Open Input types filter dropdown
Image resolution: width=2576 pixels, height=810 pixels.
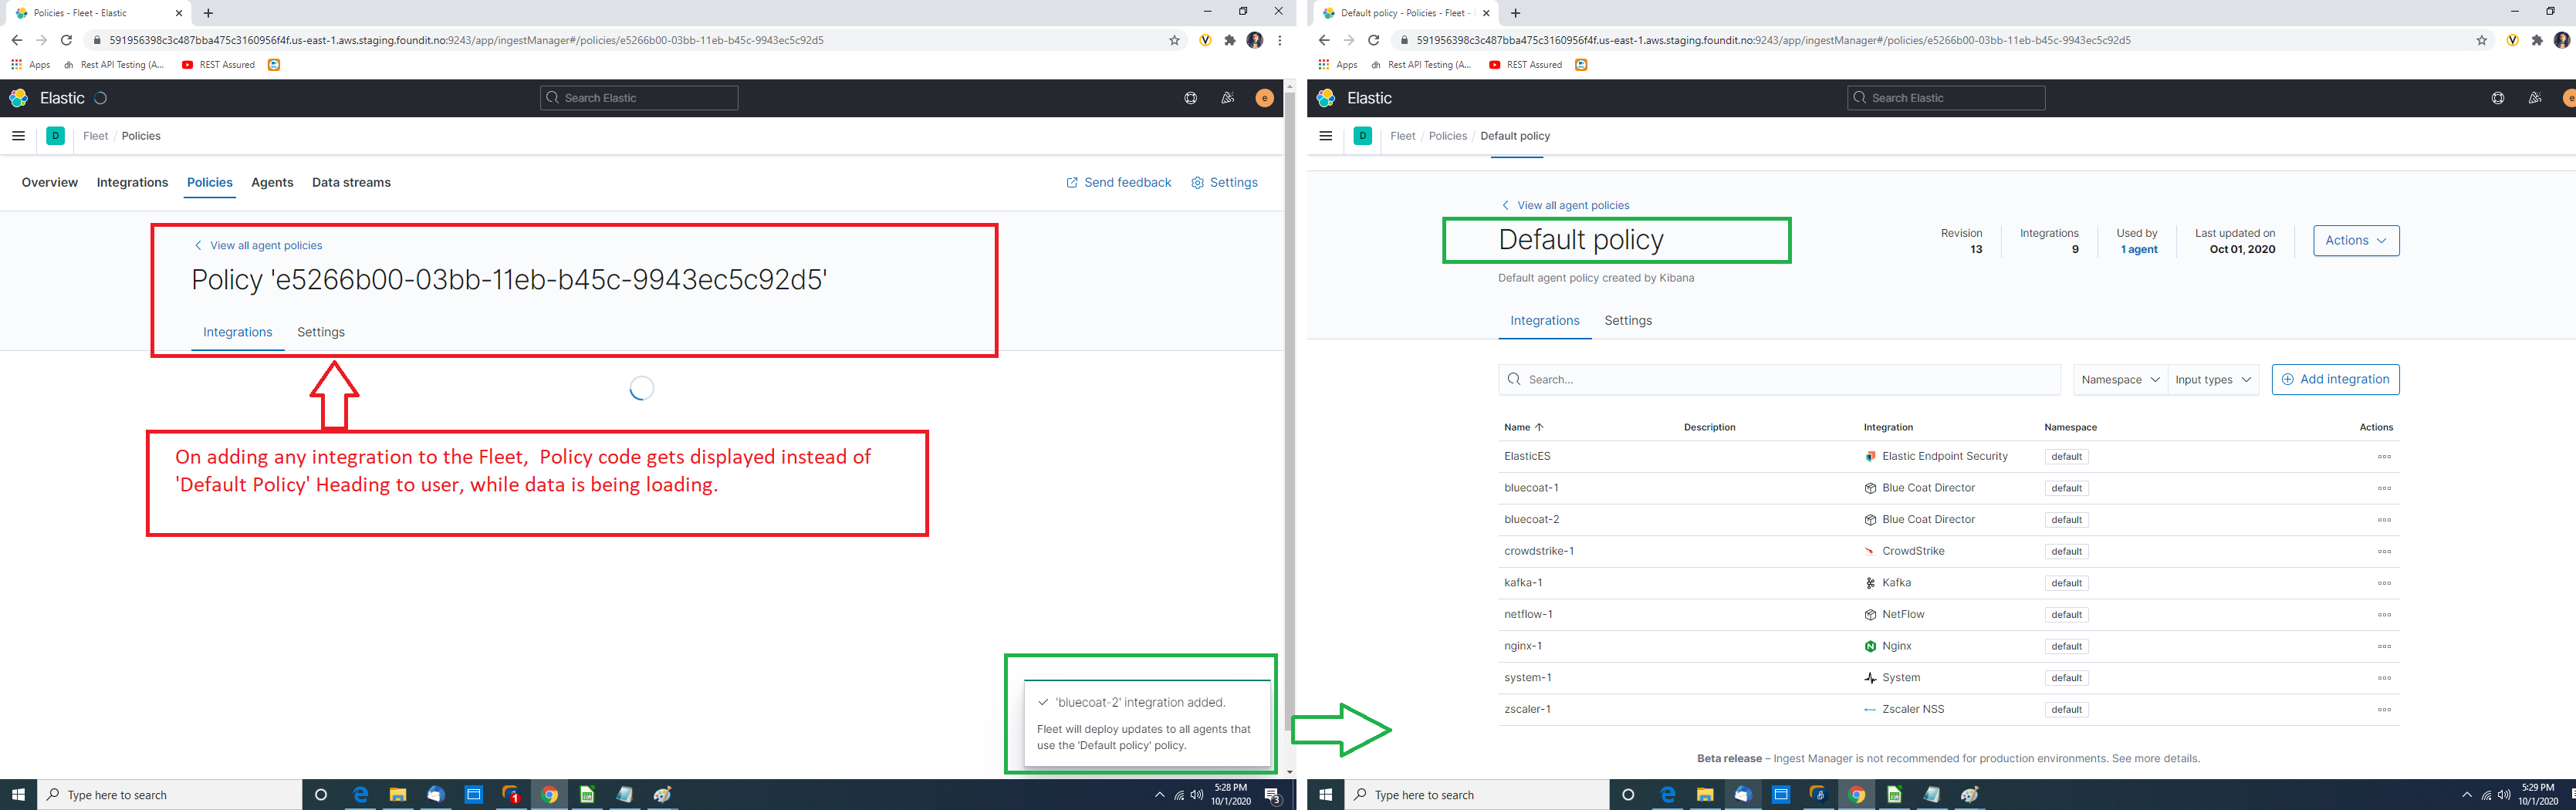tap(2213, 380)
